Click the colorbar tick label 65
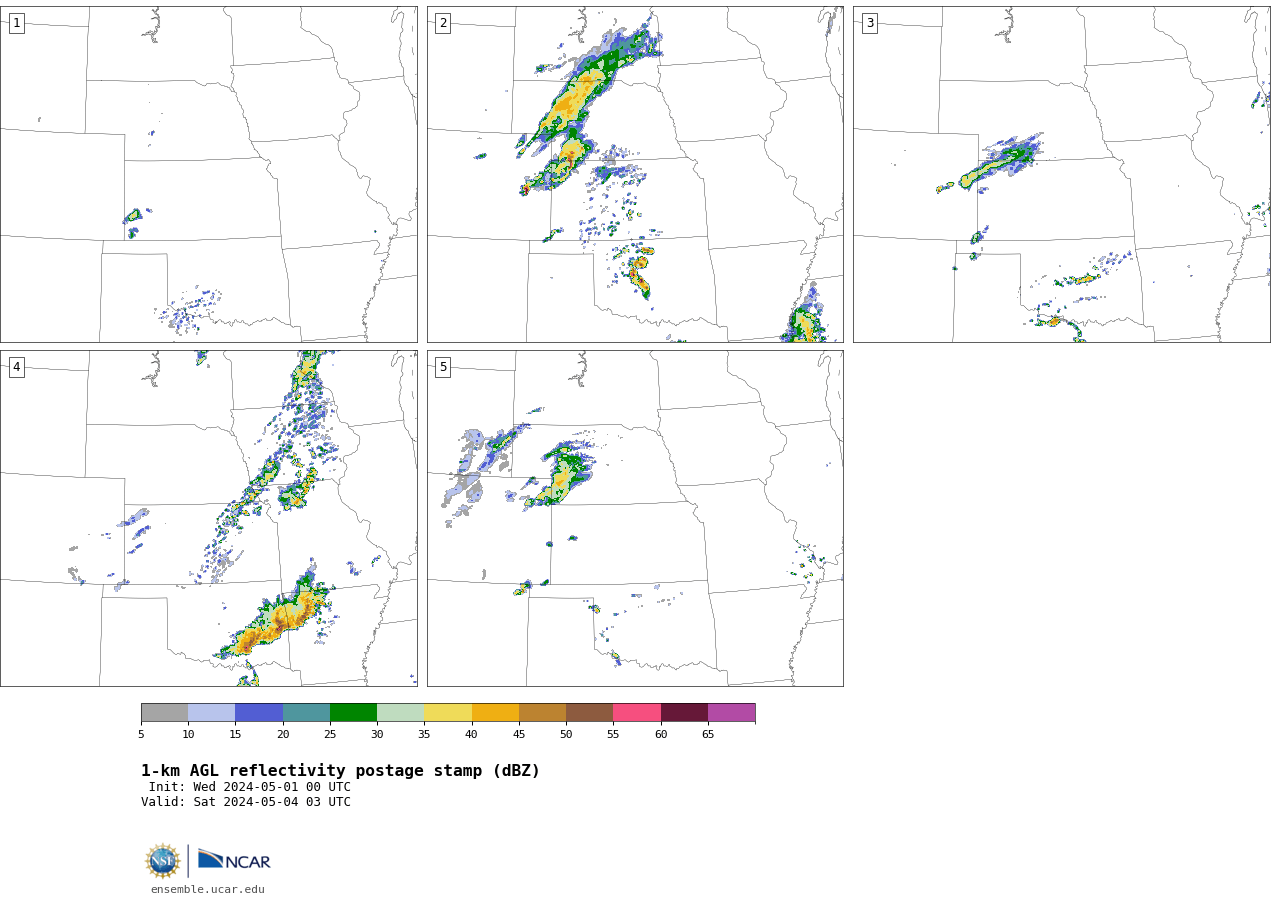Viewport: 1280px width, 901px height. tap(708, 734)
